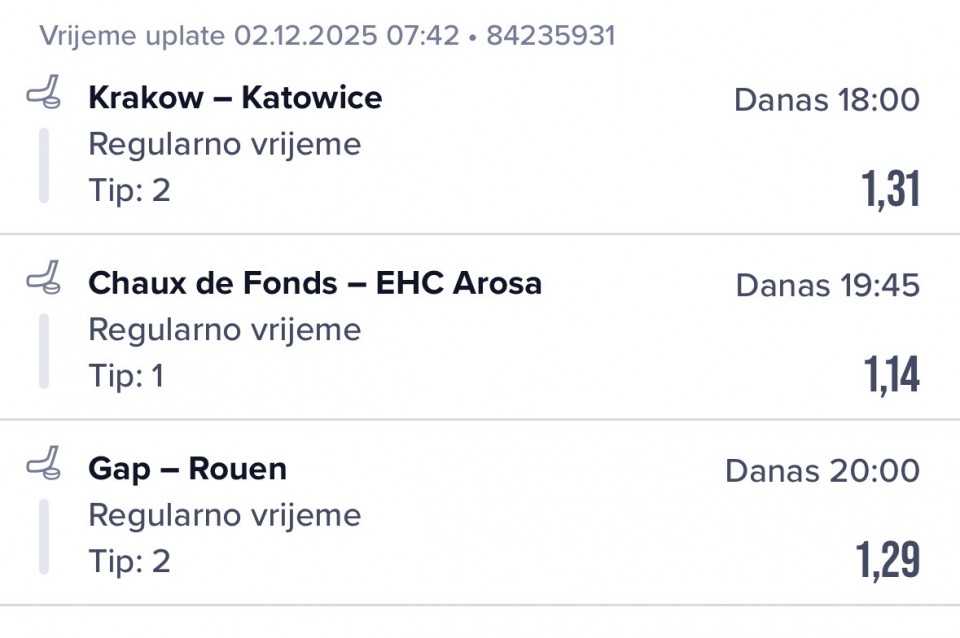960x638 pixels.
Task: Click Regularno vrijeme under Chaux de Fonds
Action: click(x=224, y=329)
